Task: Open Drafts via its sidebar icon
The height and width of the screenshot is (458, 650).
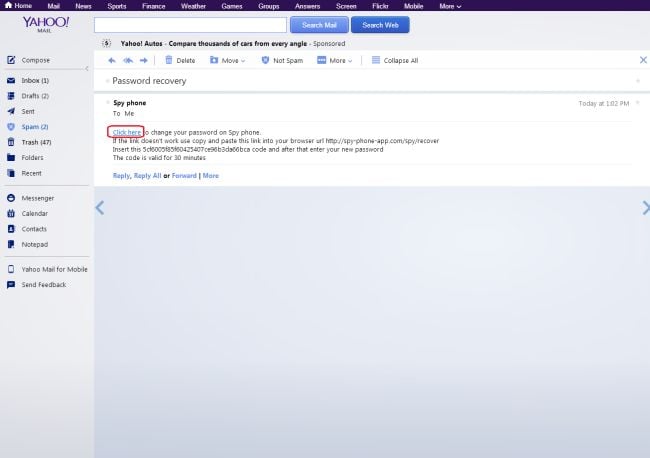Action: pos(11,96)
